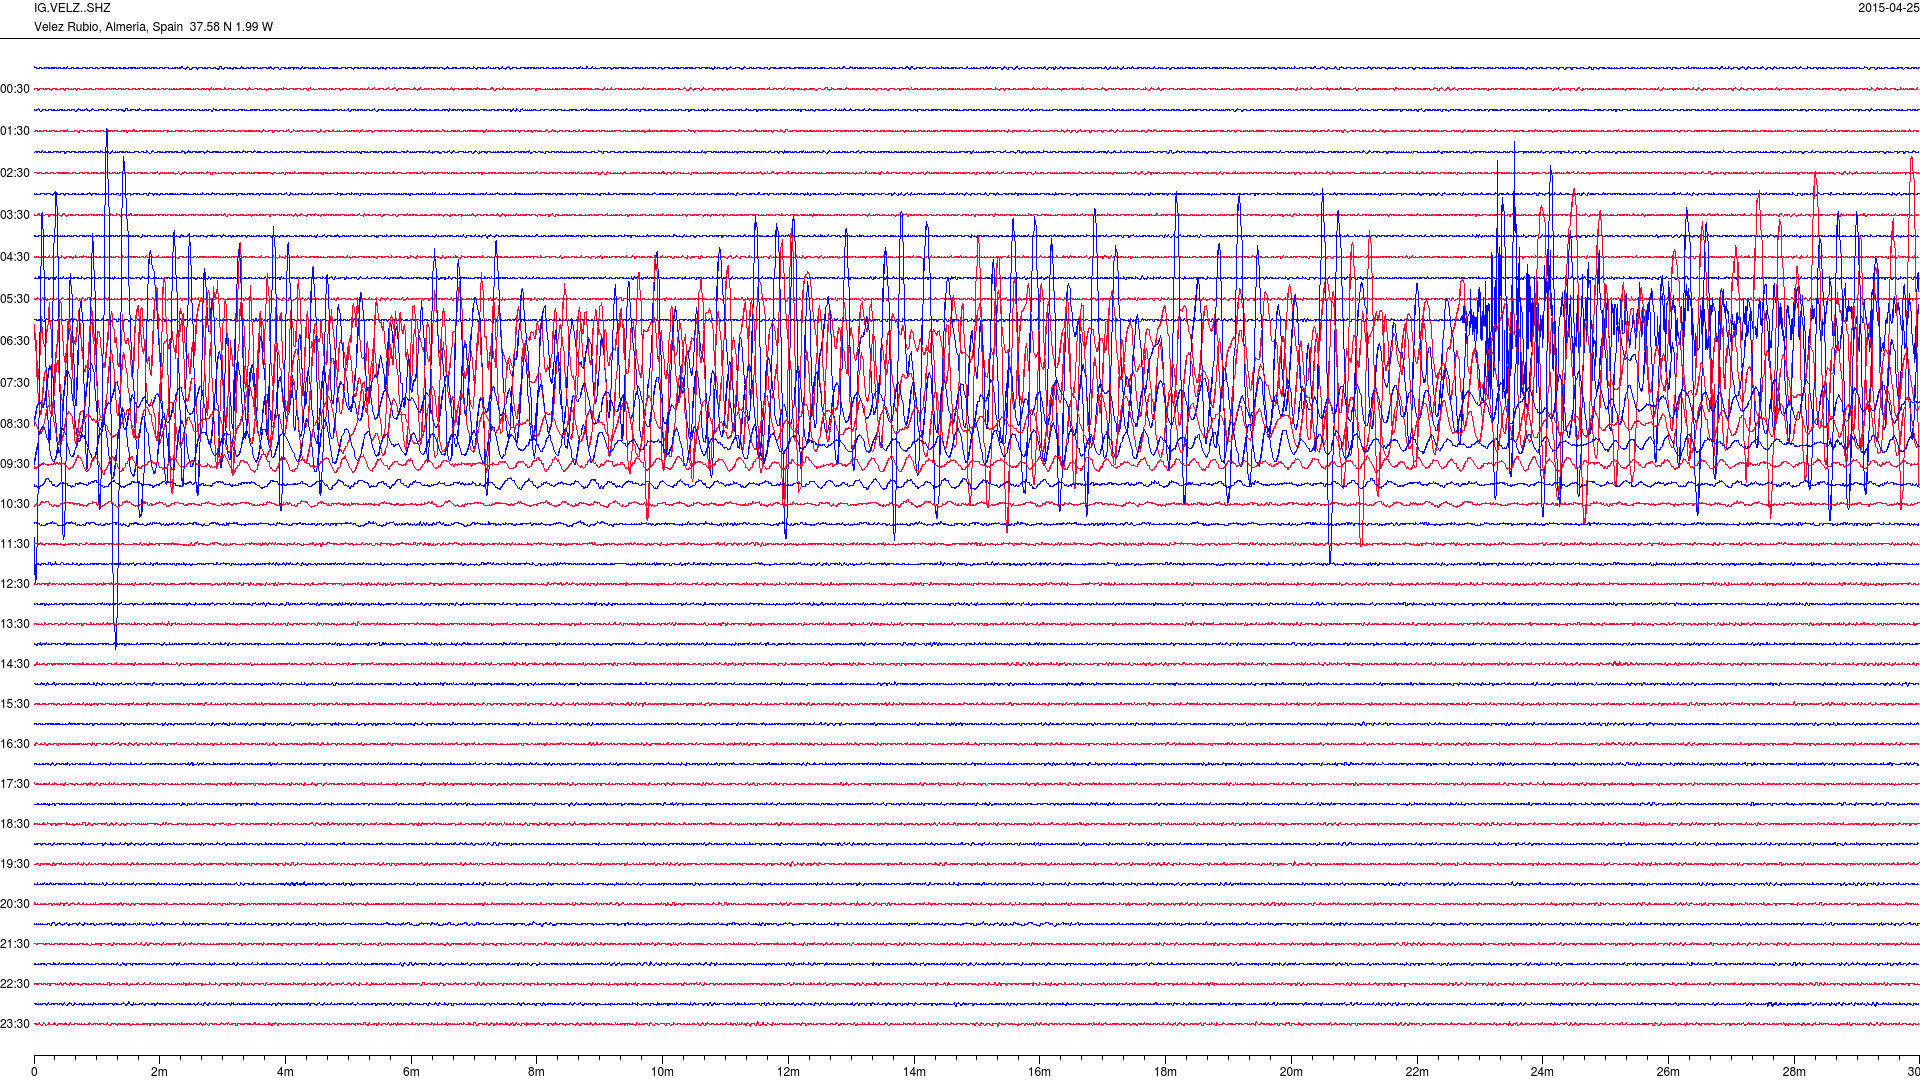Select the 21:30 time label

[x=15, y=944]
